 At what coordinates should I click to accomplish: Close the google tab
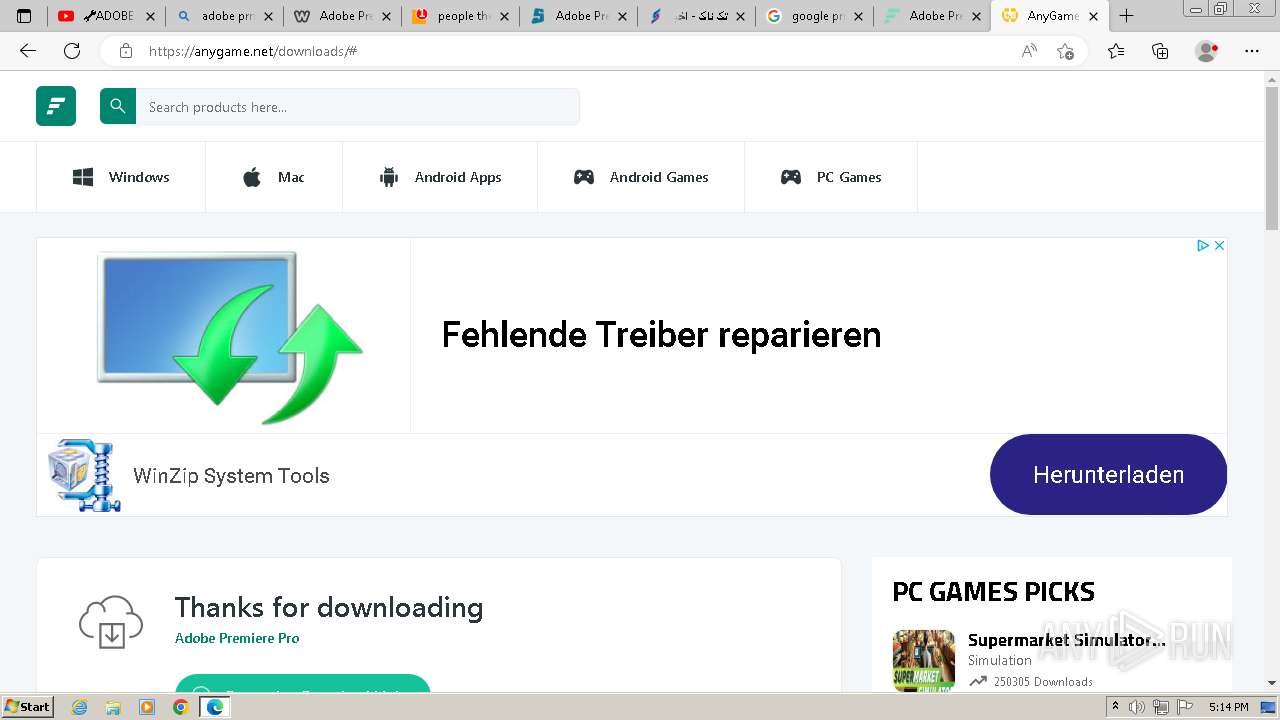[x=858, y=16]
